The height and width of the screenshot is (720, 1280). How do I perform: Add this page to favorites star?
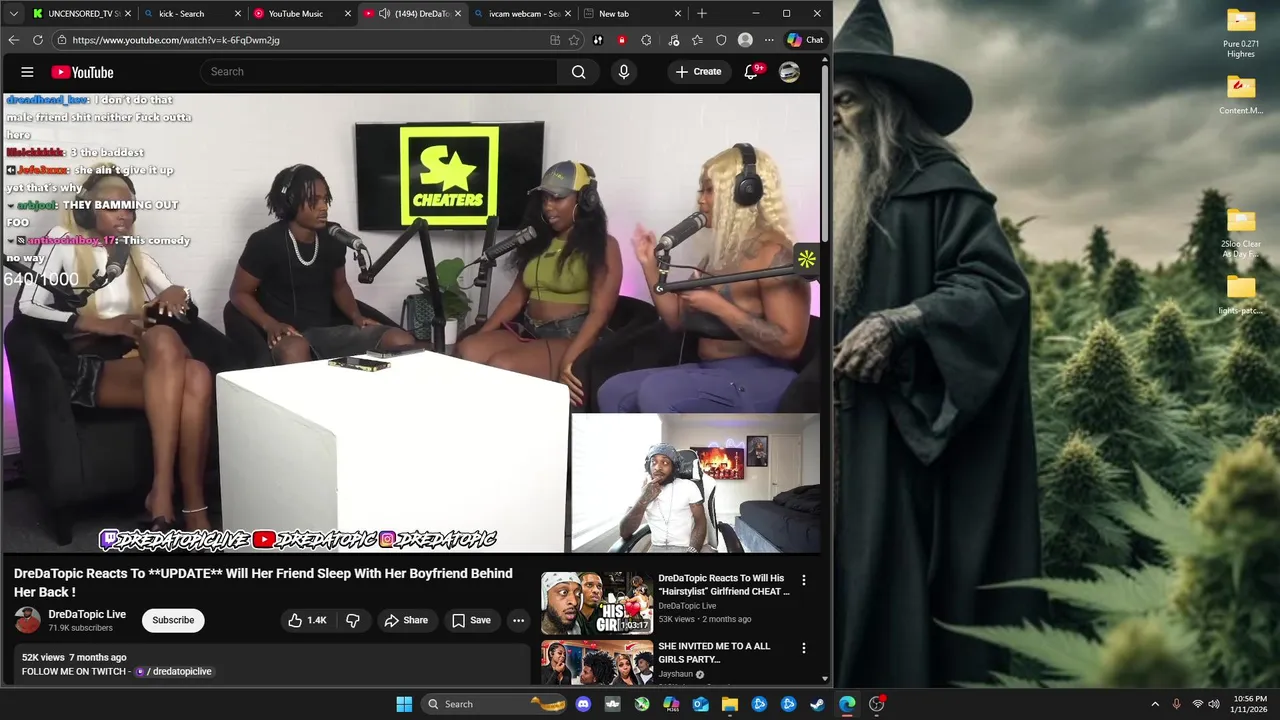[x=574, y=40]
